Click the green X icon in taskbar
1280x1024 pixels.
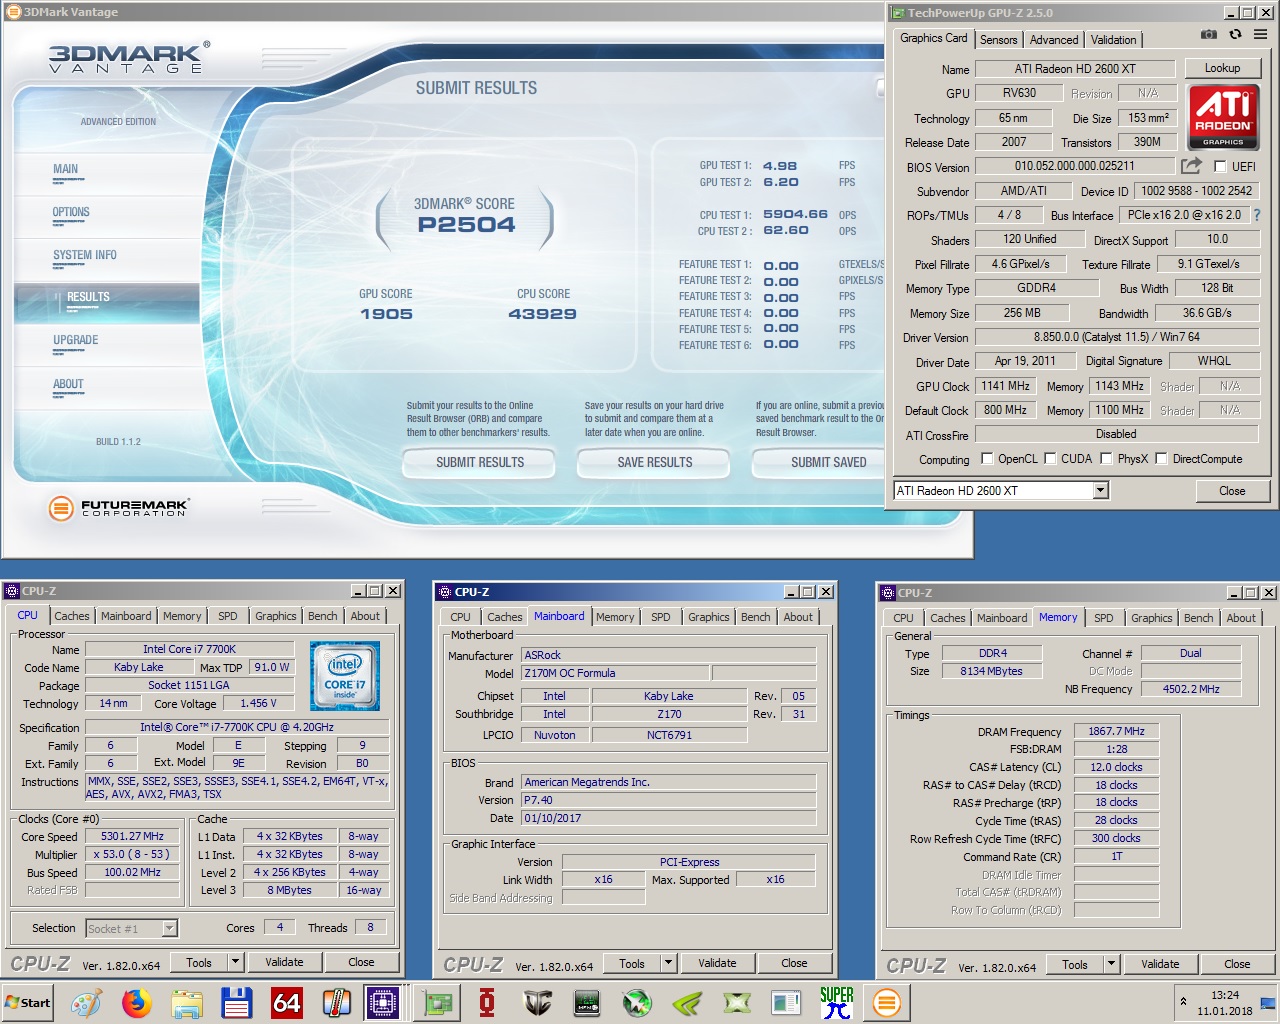pos(737,1003)
